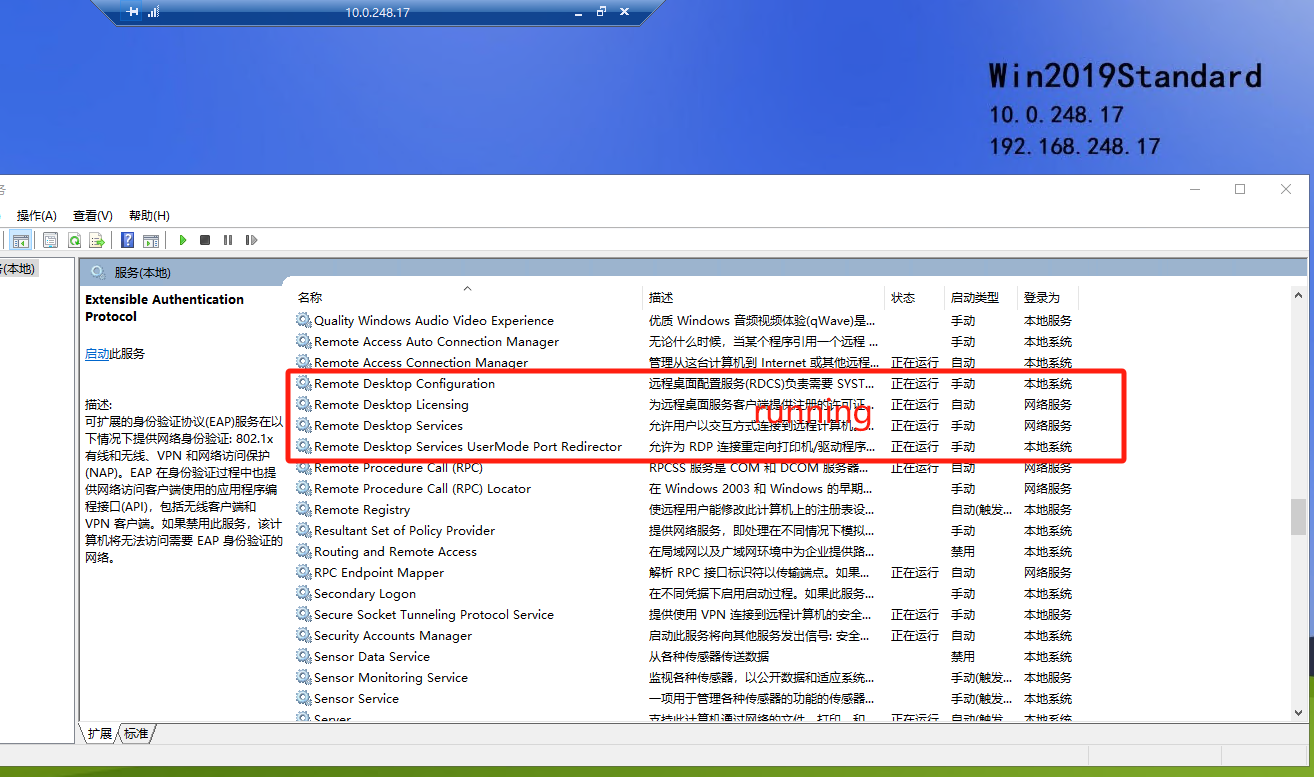
Task: Click gear icon beside Remote Registry
Action: point(304,509)
